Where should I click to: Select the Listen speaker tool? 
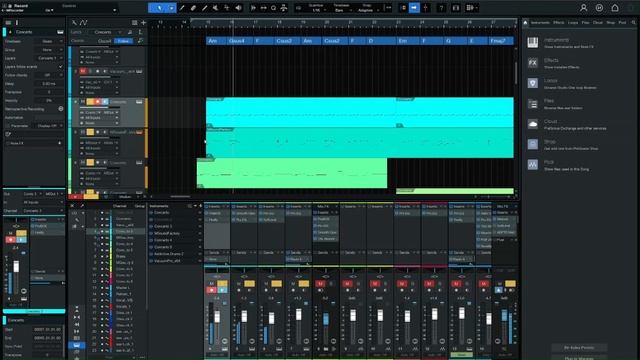pyautogui.click(x=238, y=8)
